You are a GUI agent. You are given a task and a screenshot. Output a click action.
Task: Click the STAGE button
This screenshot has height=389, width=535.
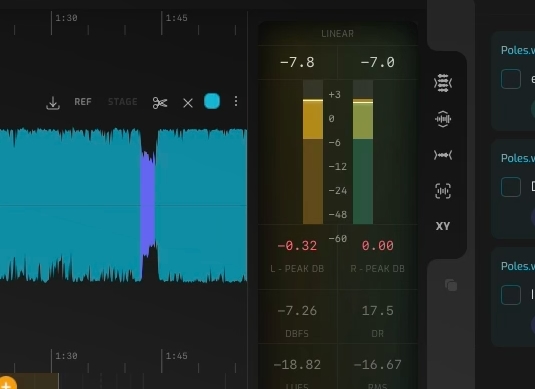123,102
